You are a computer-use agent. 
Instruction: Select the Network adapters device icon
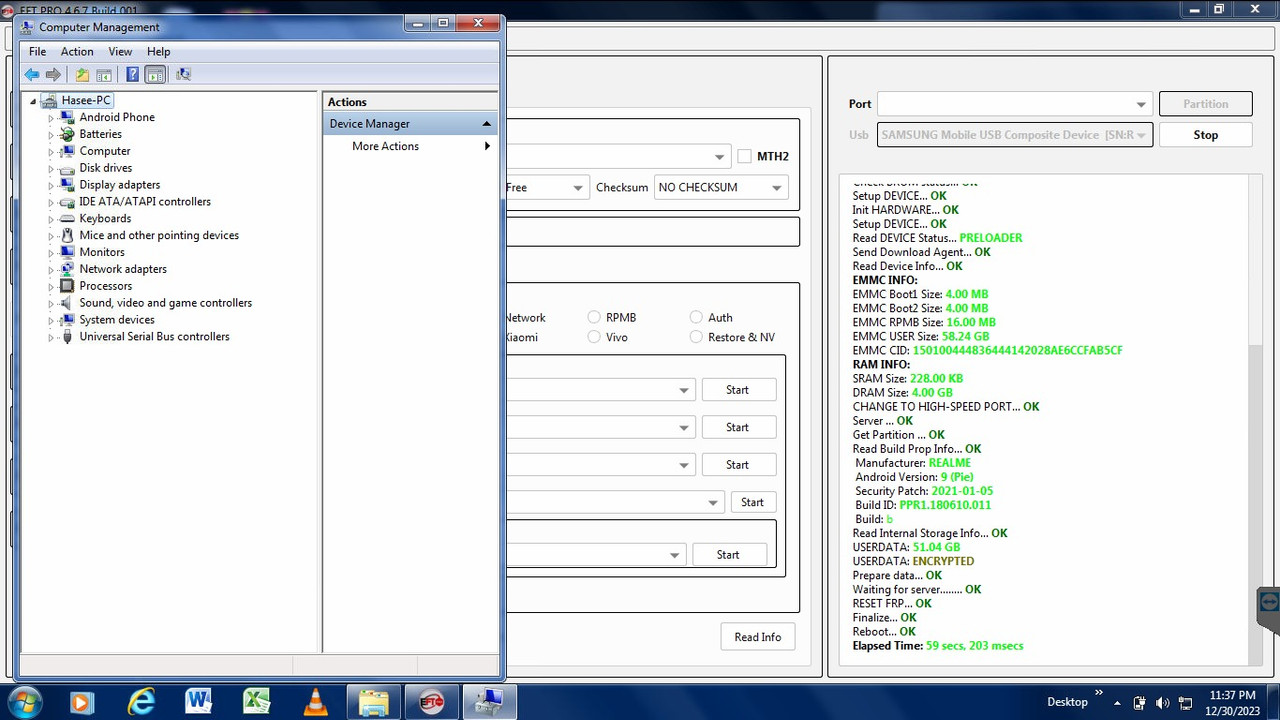pyautogui.click(x=67, y=269)
